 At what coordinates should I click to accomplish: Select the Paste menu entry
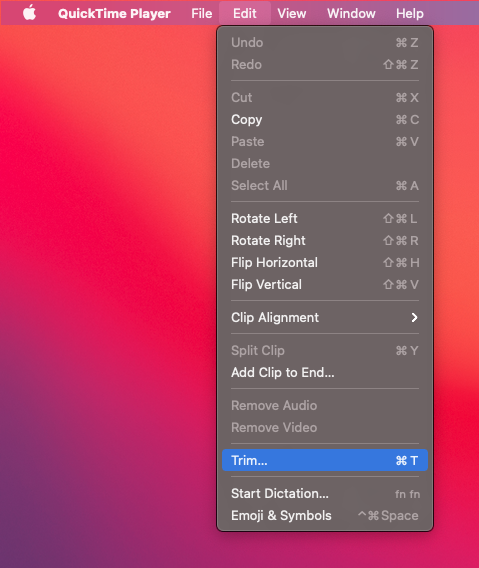(x=325, y=141)
